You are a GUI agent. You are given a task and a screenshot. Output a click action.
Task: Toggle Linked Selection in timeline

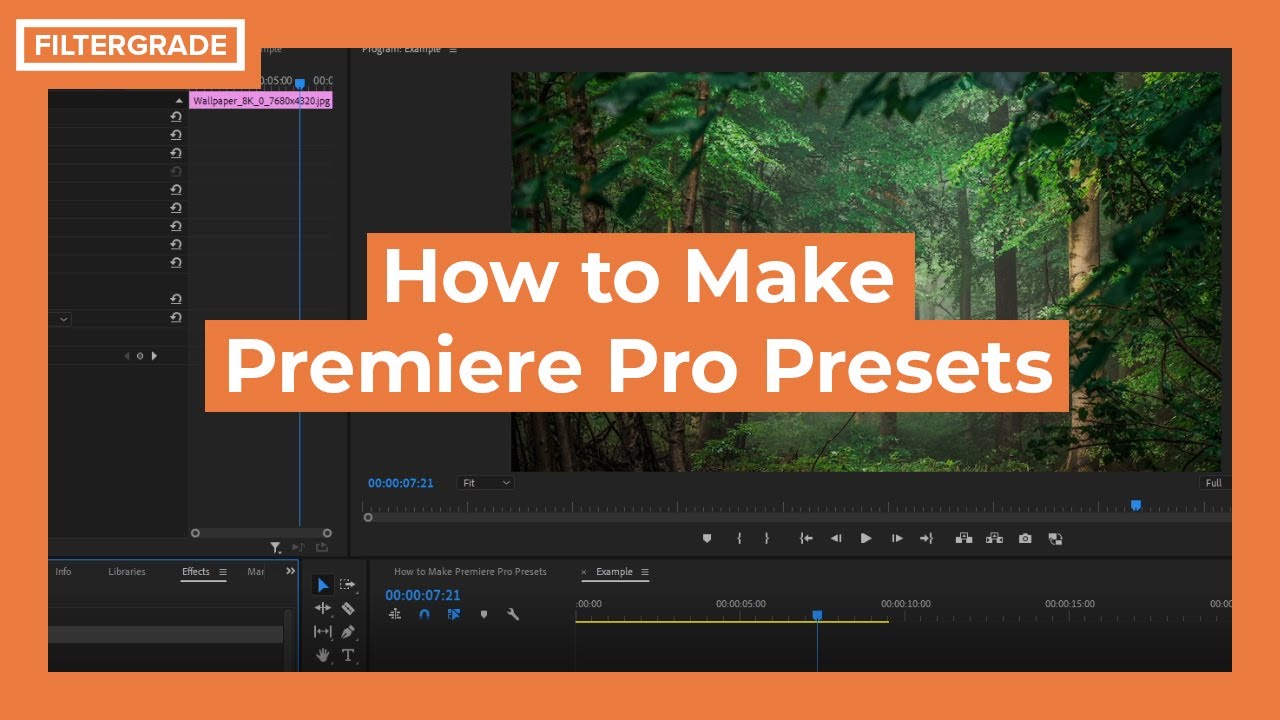tap(454, 614)
